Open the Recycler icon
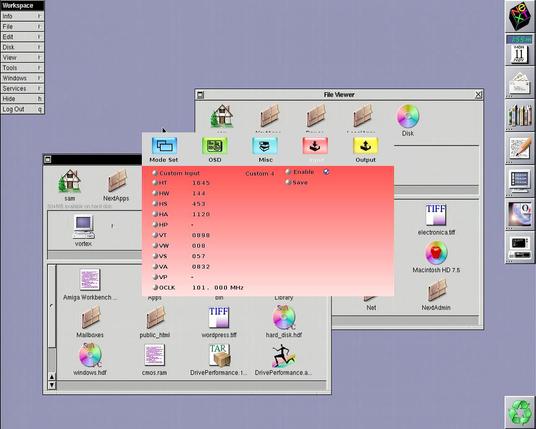The height and width of the screenshot is (429, 536). (520, 413)
